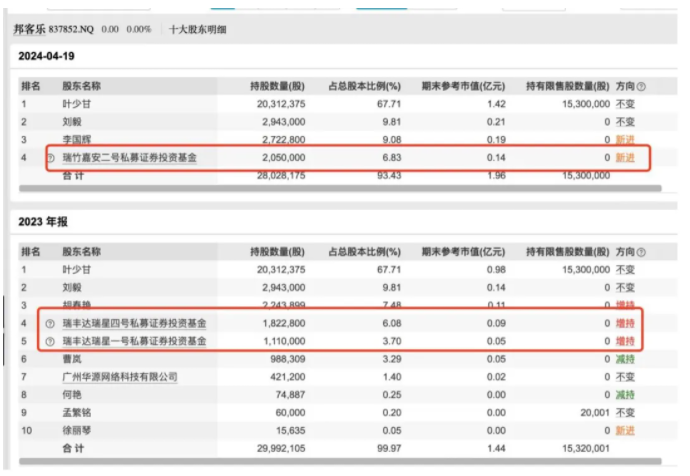
Task: Open the 瑞丰达瑞星一号私募证券投资基金 link
Action: point(134,341)
